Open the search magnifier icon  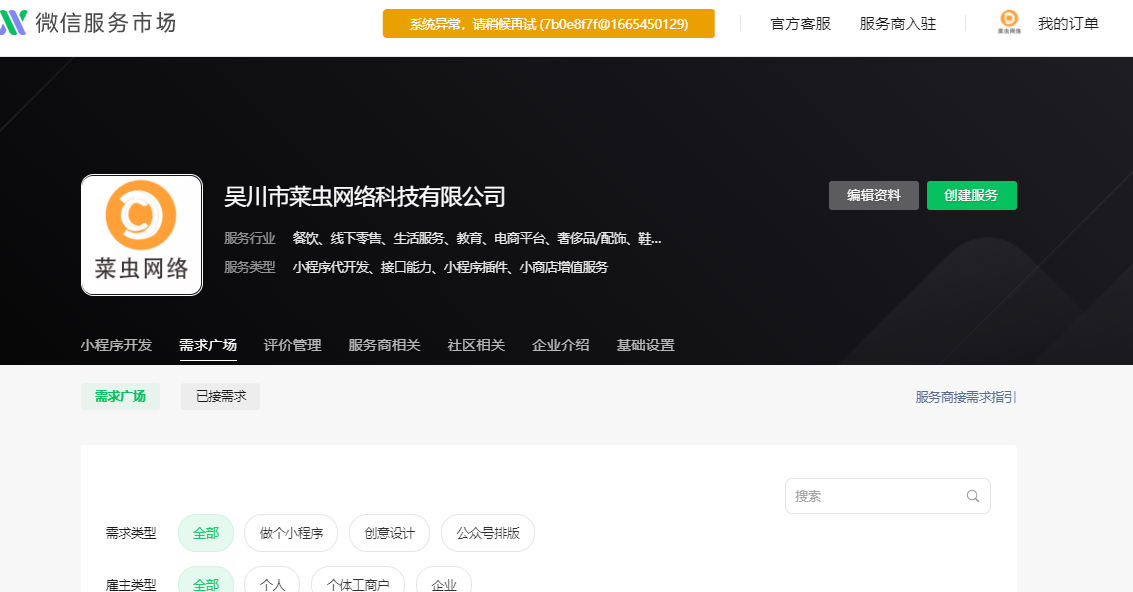click(x=971, y=496)
